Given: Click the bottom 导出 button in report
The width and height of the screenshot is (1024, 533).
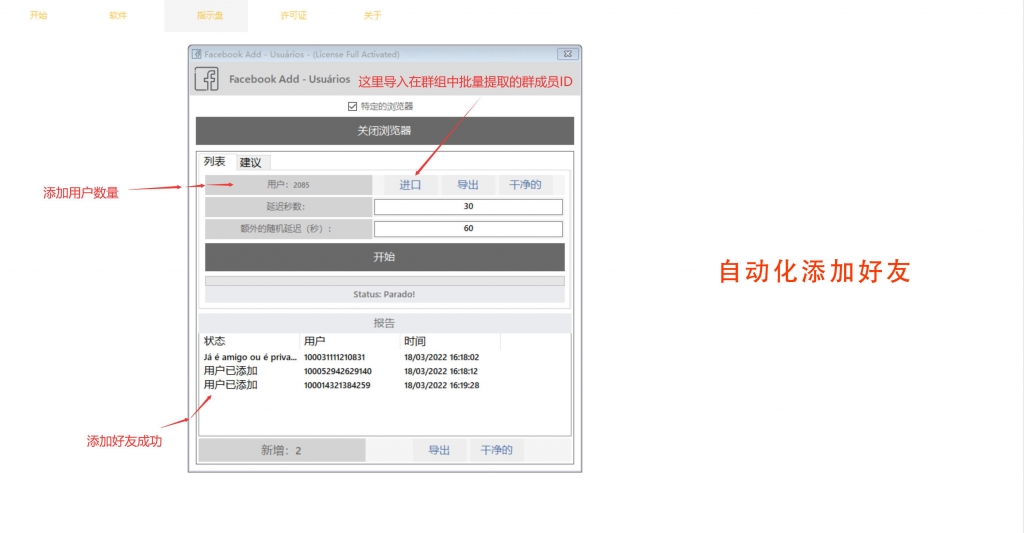Looking at the screenshot, I should (x=439, y=450).
